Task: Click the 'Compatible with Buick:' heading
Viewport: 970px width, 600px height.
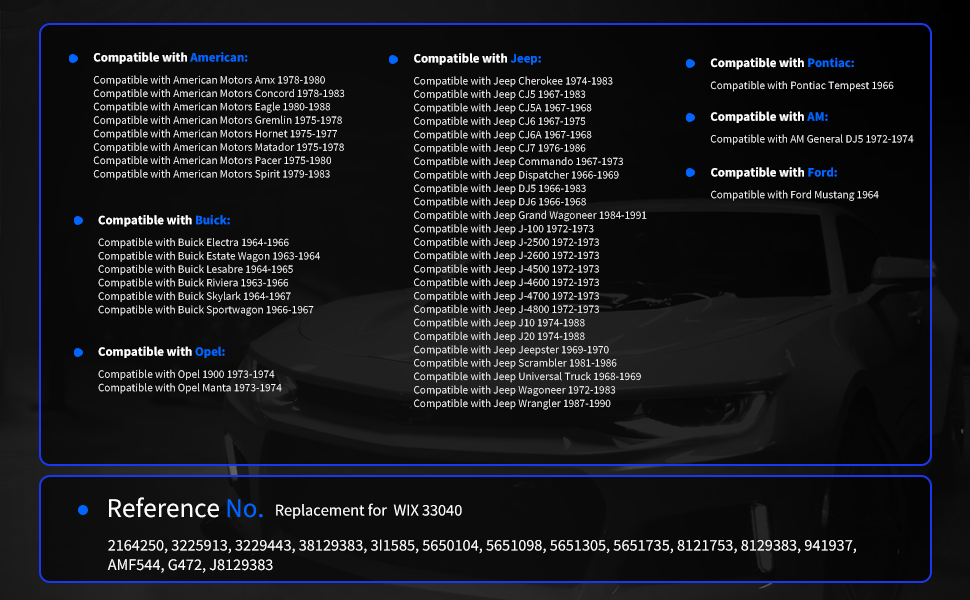Action: pyautogui.click(x=164, y=220)
